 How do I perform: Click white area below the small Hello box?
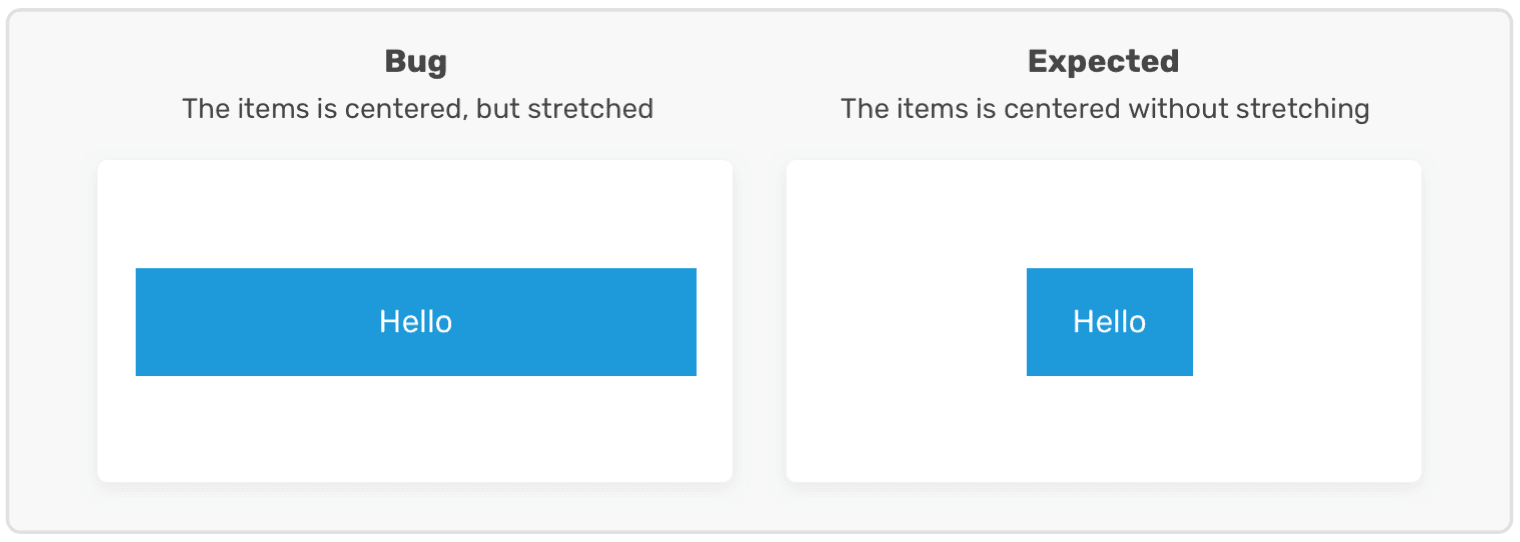point(1109,428)
